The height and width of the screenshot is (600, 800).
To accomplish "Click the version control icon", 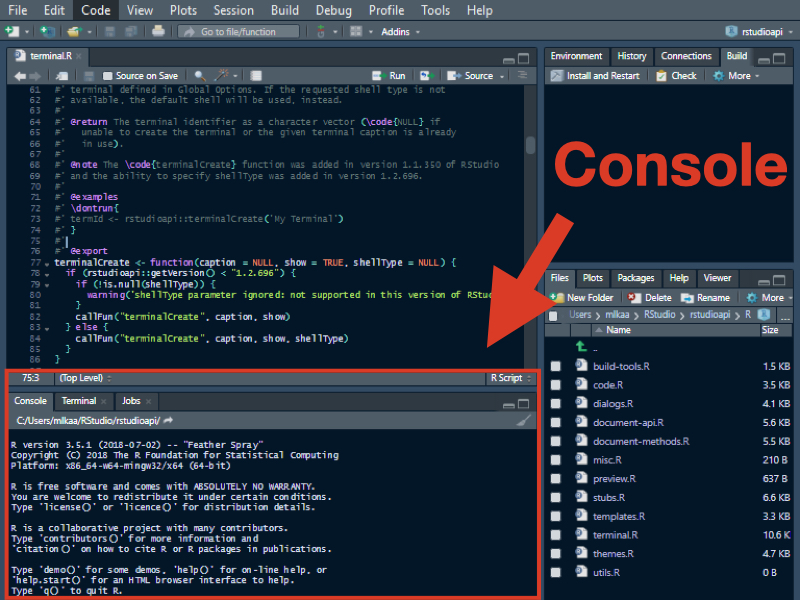I will pyautogui.click(x=321, y=32).
